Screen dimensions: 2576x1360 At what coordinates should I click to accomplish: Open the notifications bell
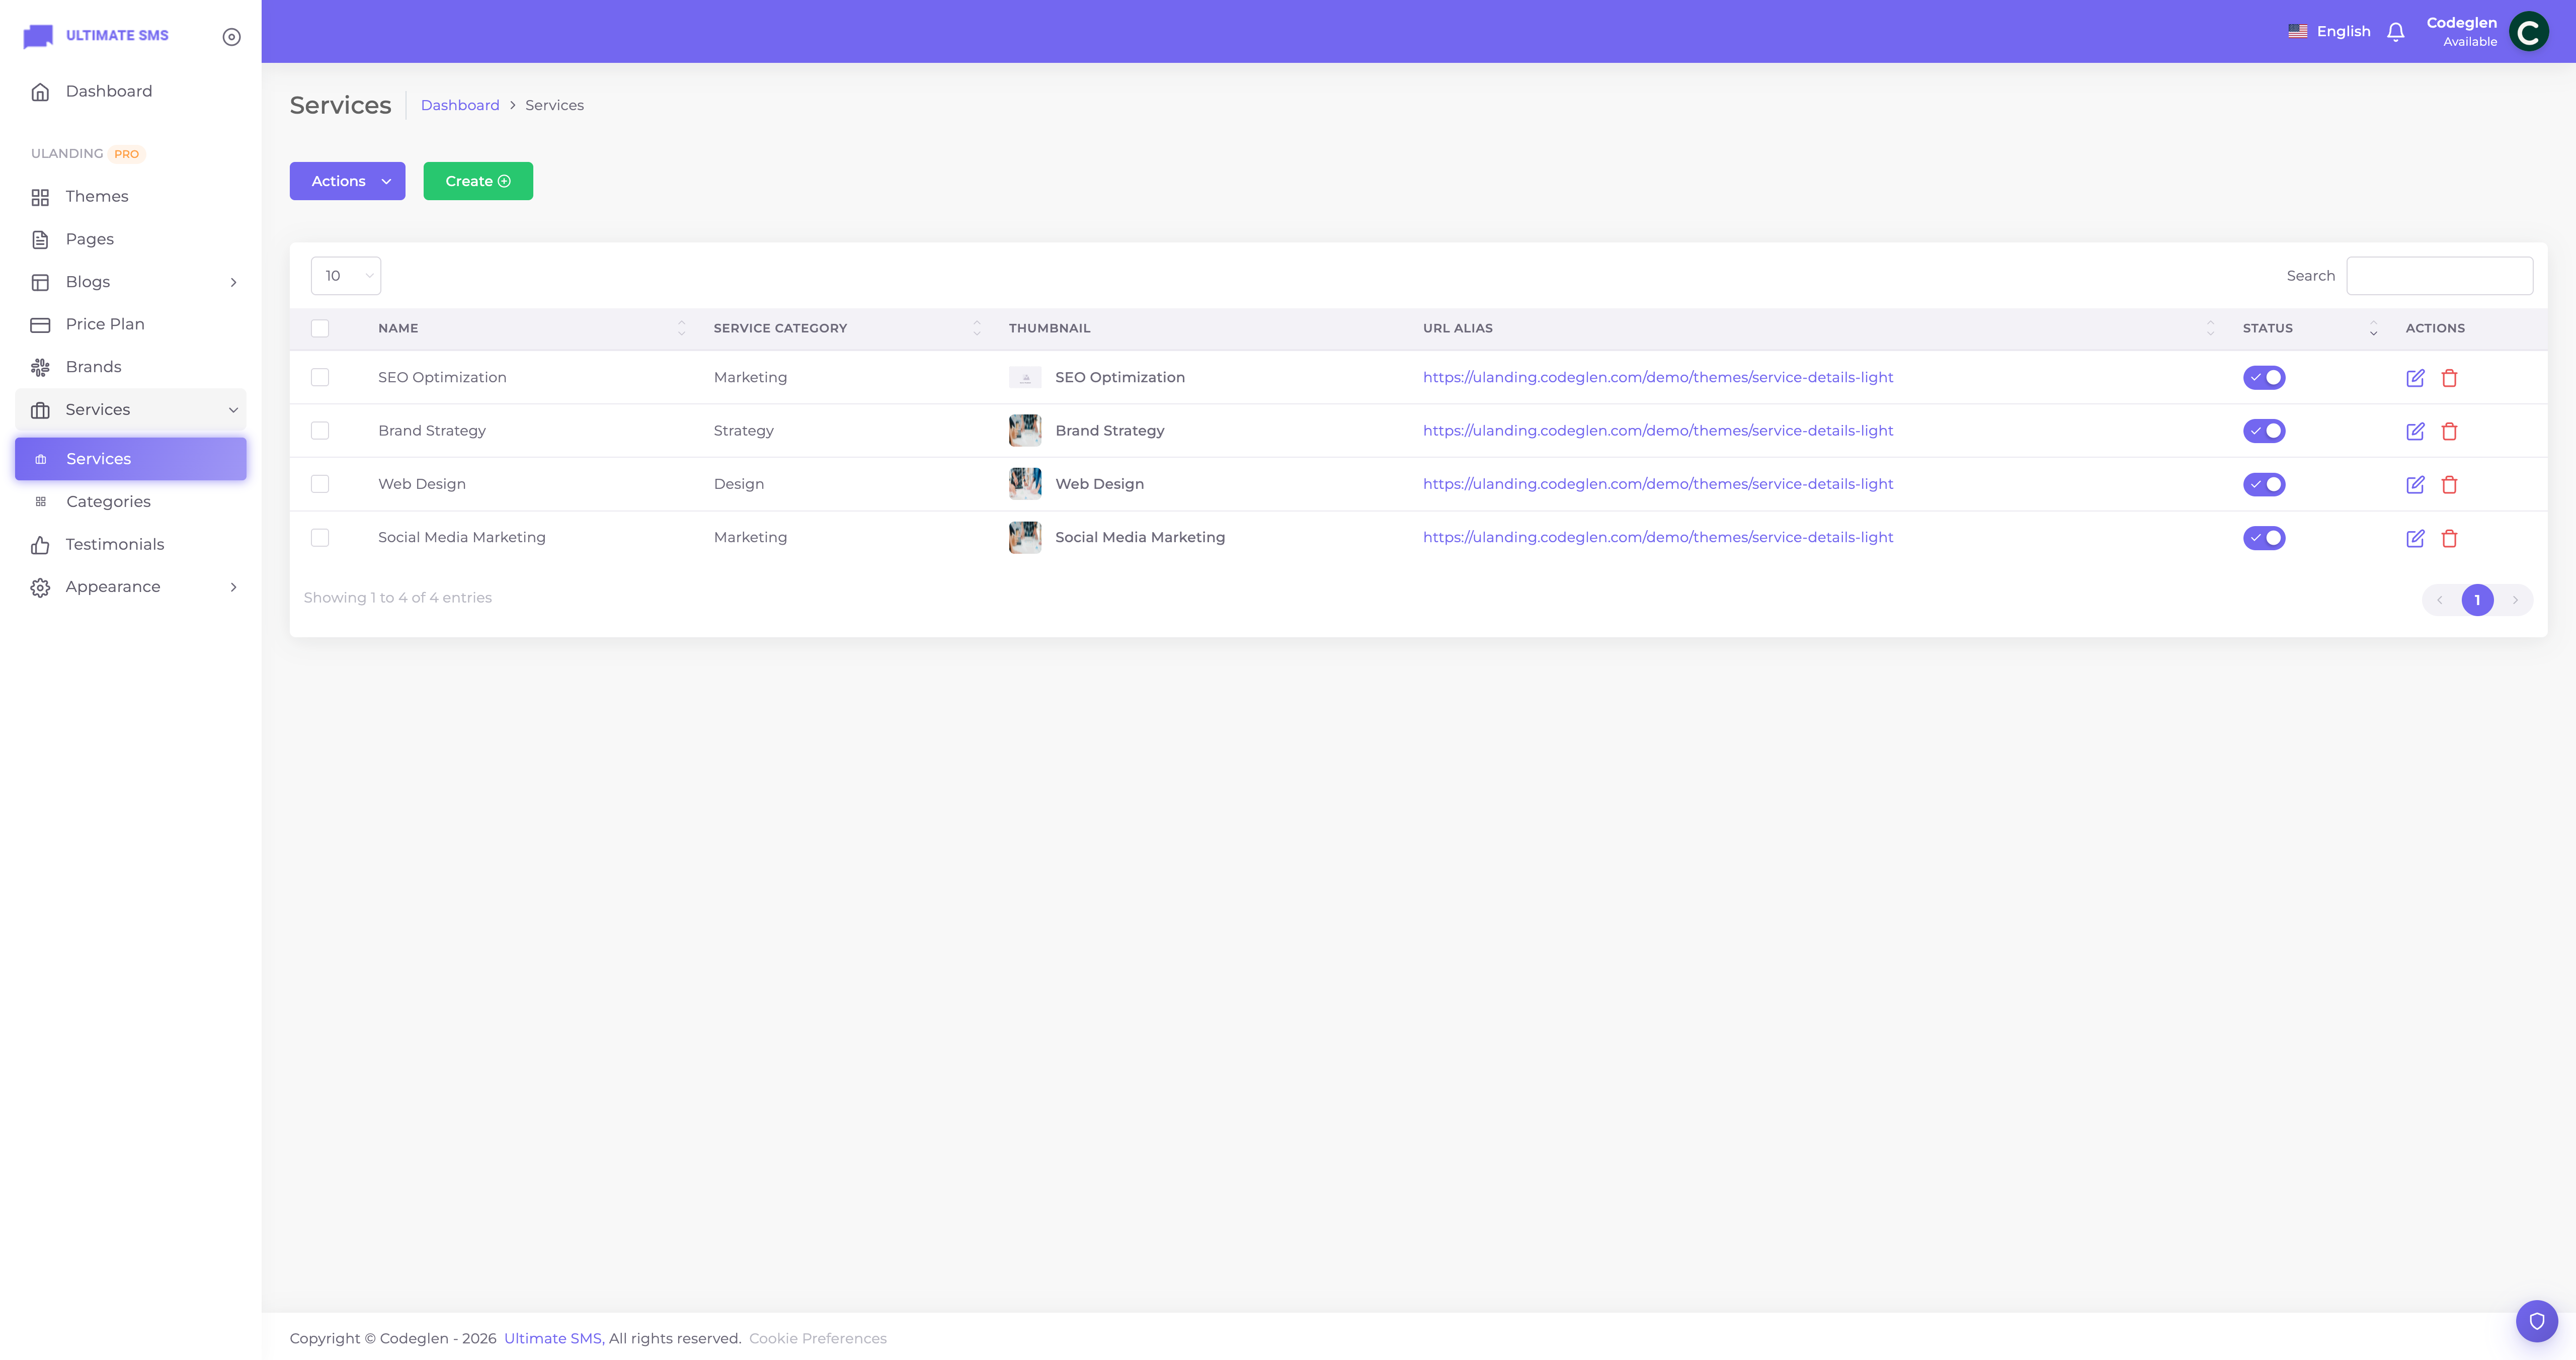pos(2395,32)
